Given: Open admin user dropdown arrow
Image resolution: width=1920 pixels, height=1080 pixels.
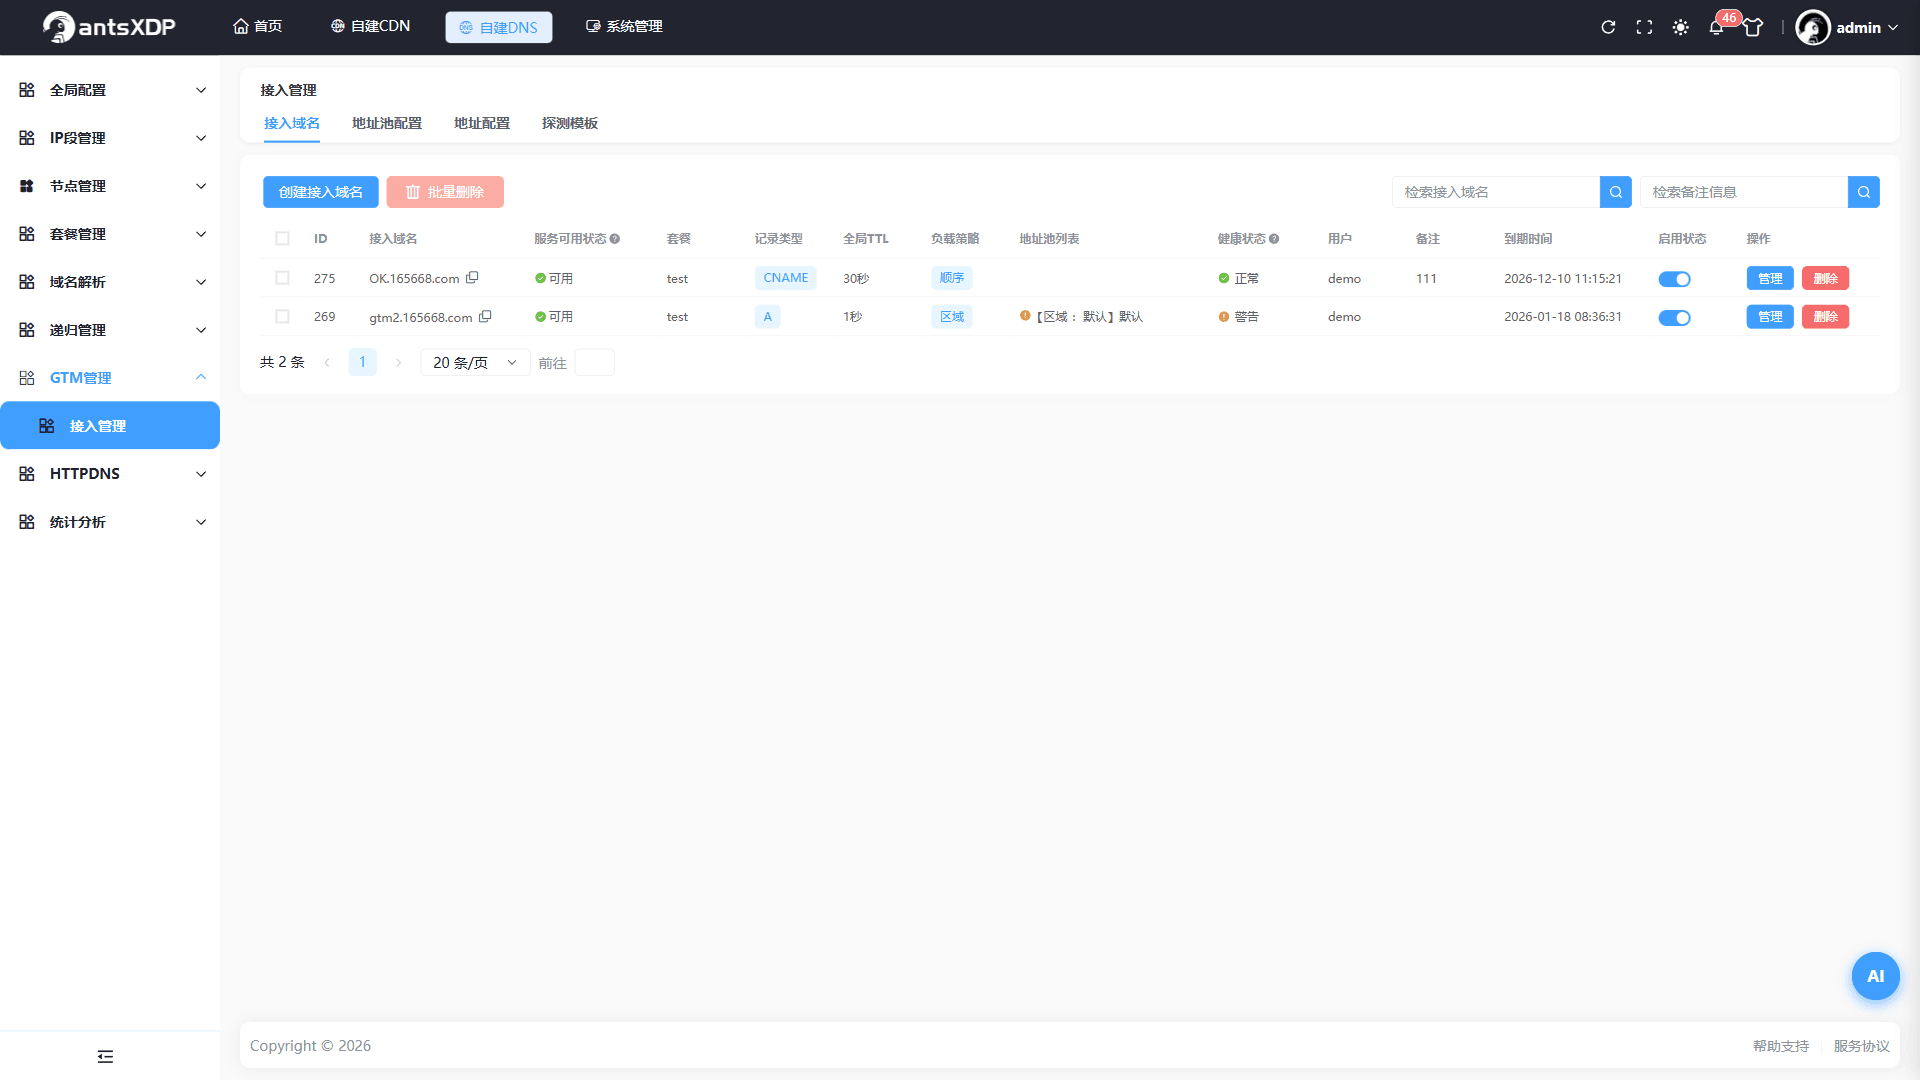Looking at the screenshot, I should (1893, 28).
